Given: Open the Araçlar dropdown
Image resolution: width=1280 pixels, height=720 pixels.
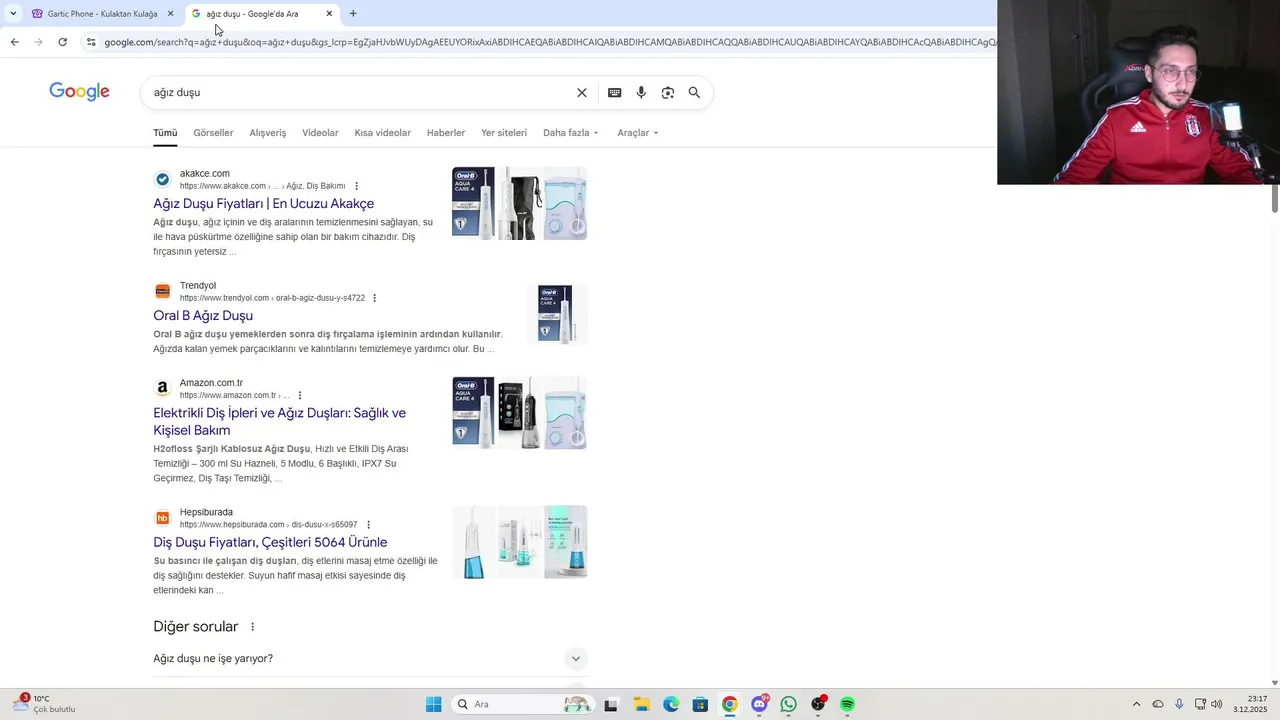Looking at the screenshot, I should point(638,133).
